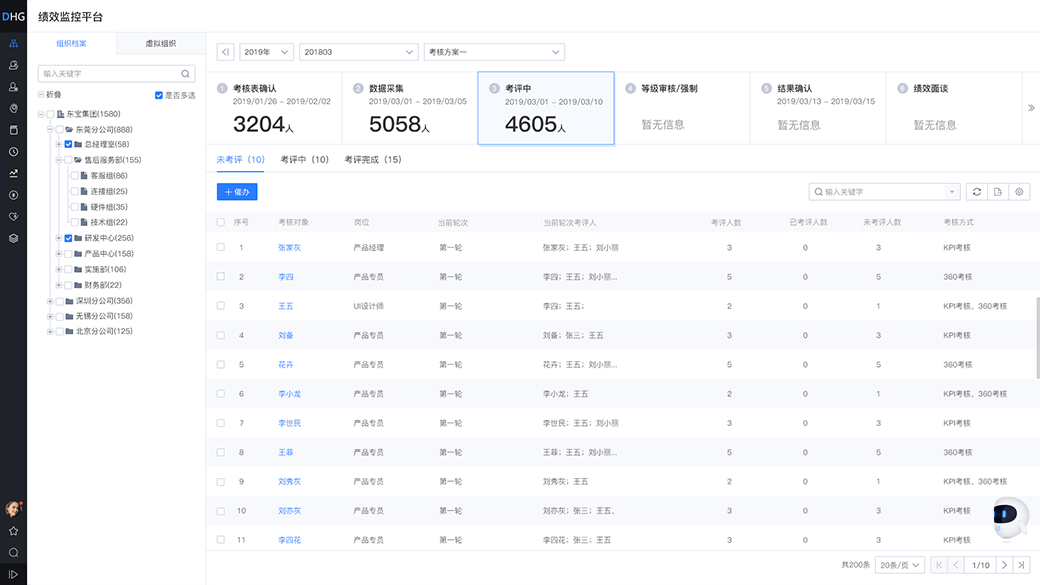The width and height of the screenshot is (1040, 585).
Task: Click the org chart icon in sidebar
Action: (13, 43)
